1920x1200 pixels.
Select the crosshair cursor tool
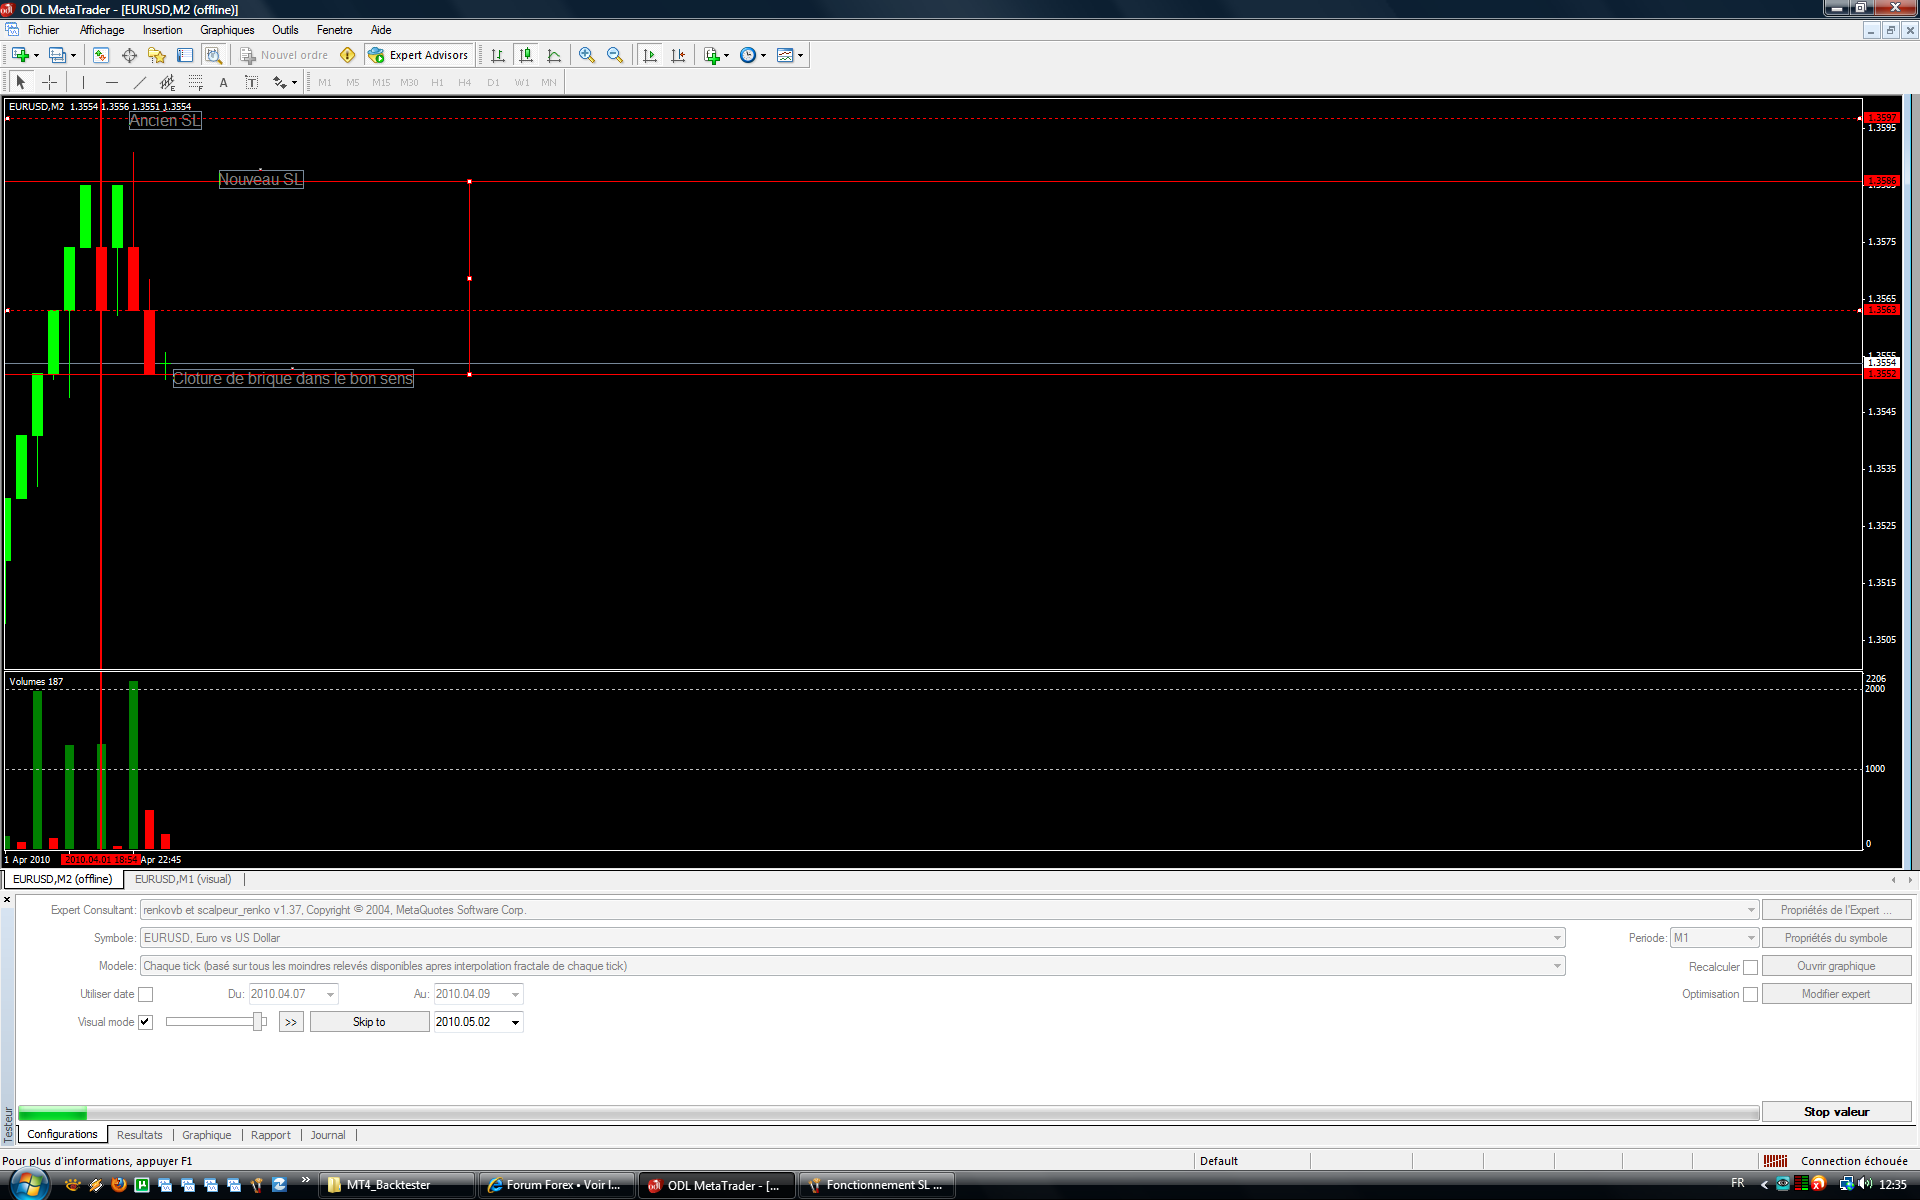[x=49, y=82]
